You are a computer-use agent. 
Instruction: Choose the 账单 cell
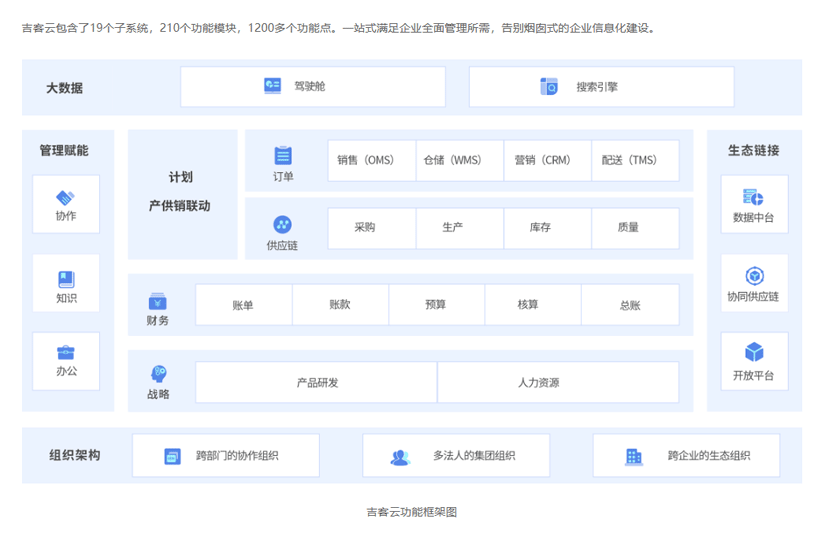click(x=244, y=305)
